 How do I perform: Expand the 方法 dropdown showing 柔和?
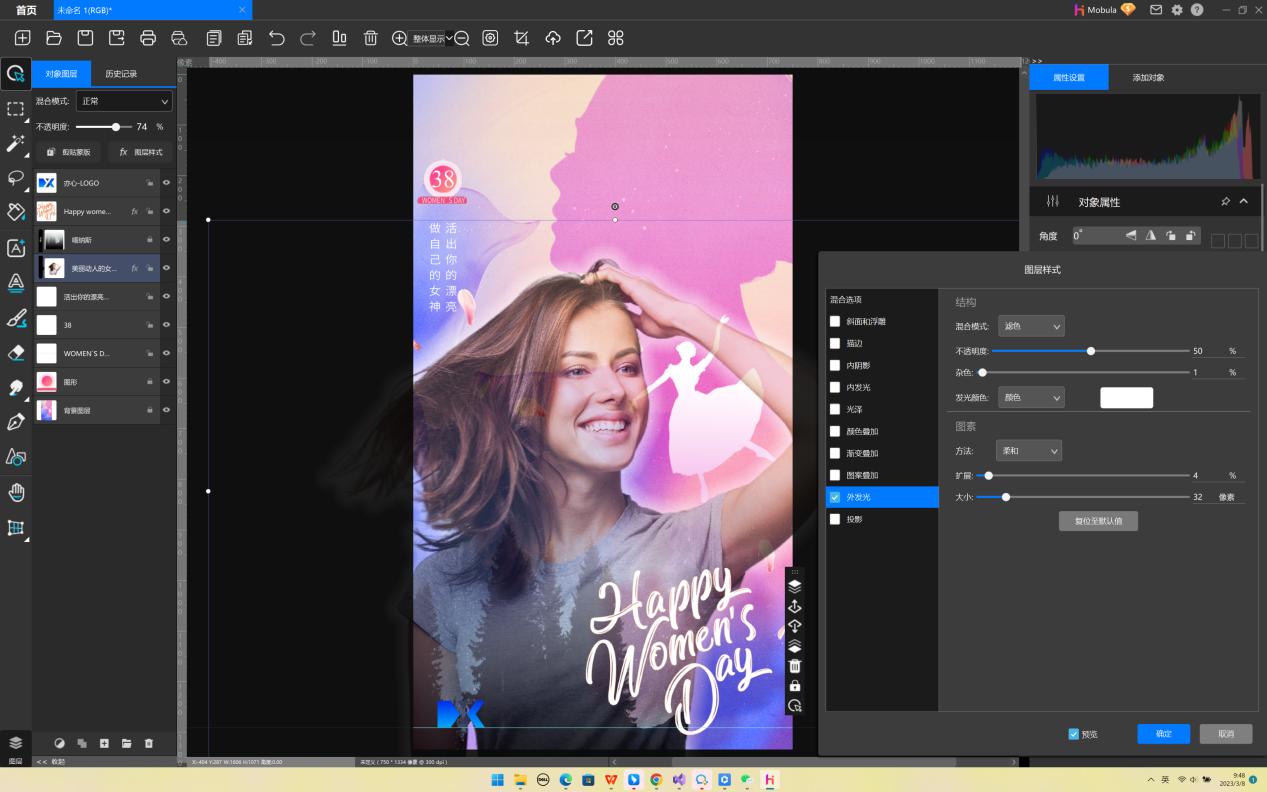(x=1028, y=451)
